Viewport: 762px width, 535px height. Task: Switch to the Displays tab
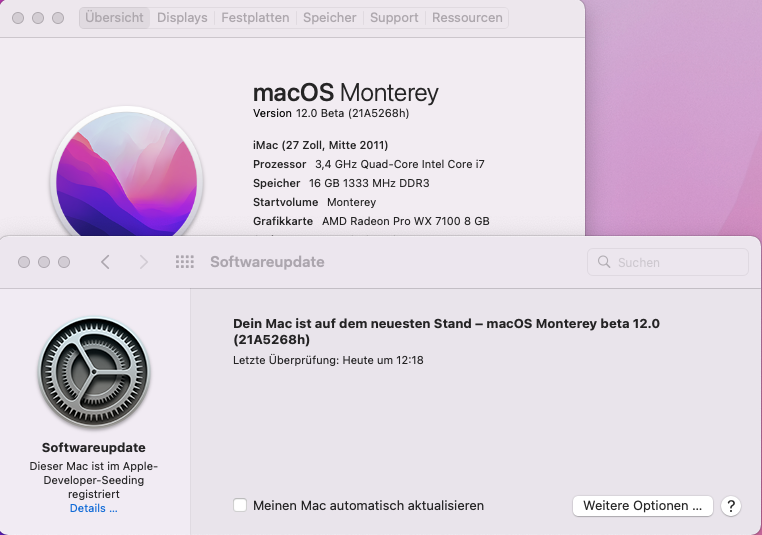click(x=182, y=17)
